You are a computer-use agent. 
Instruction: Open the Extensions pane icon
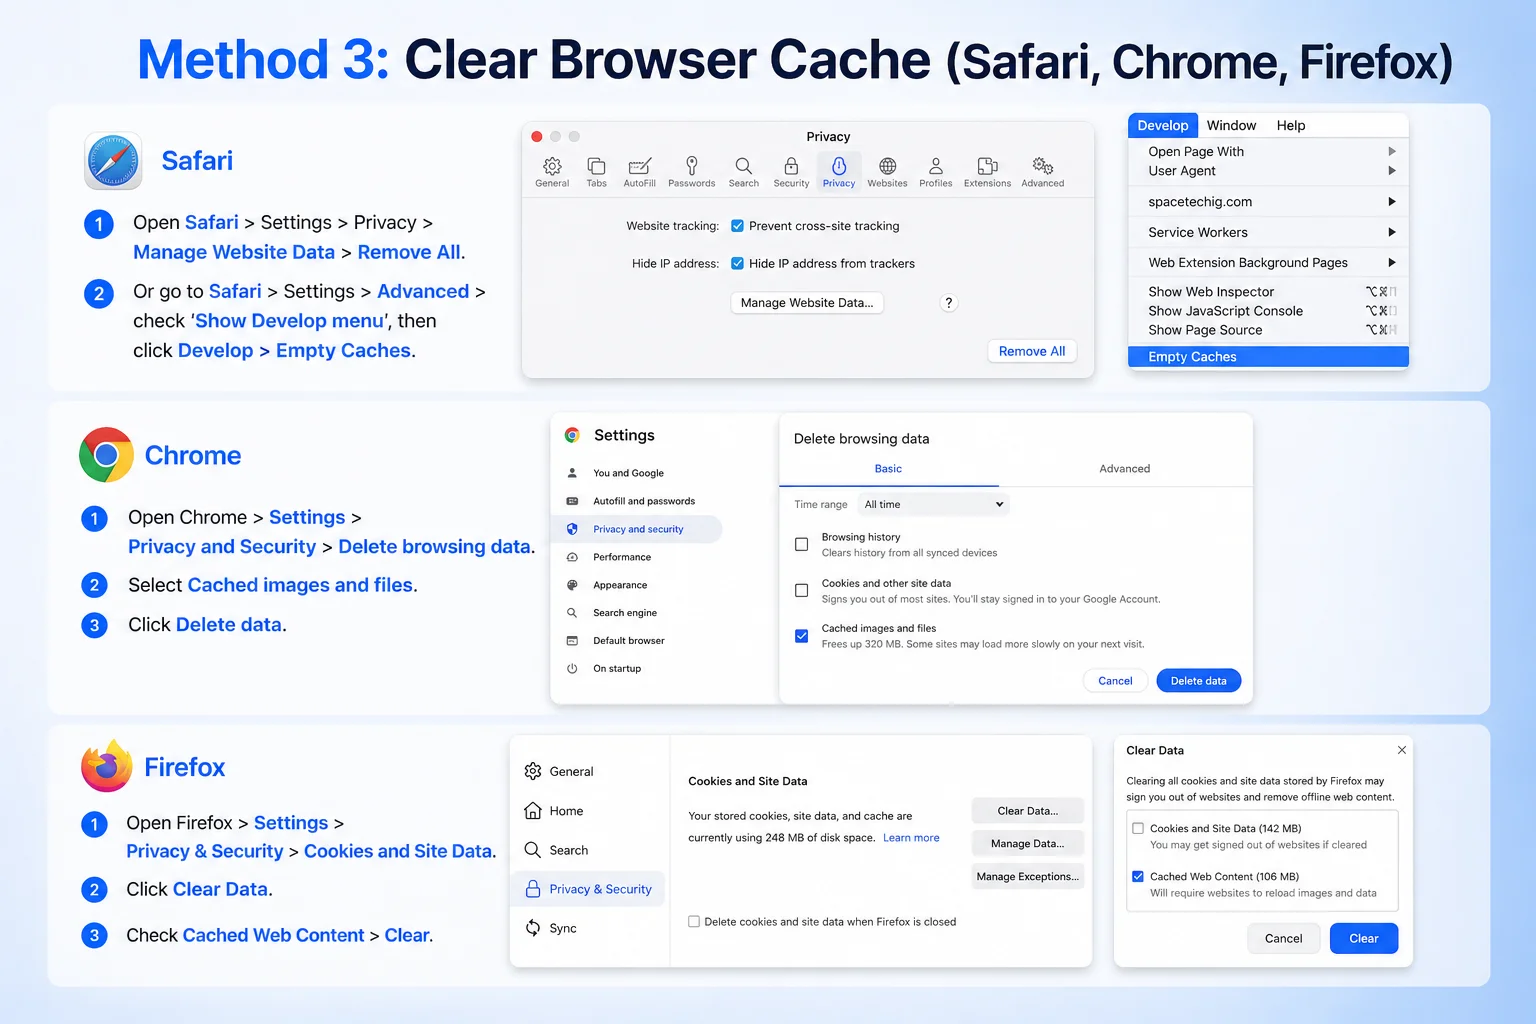pyautogui.click(x=987, y=172)
